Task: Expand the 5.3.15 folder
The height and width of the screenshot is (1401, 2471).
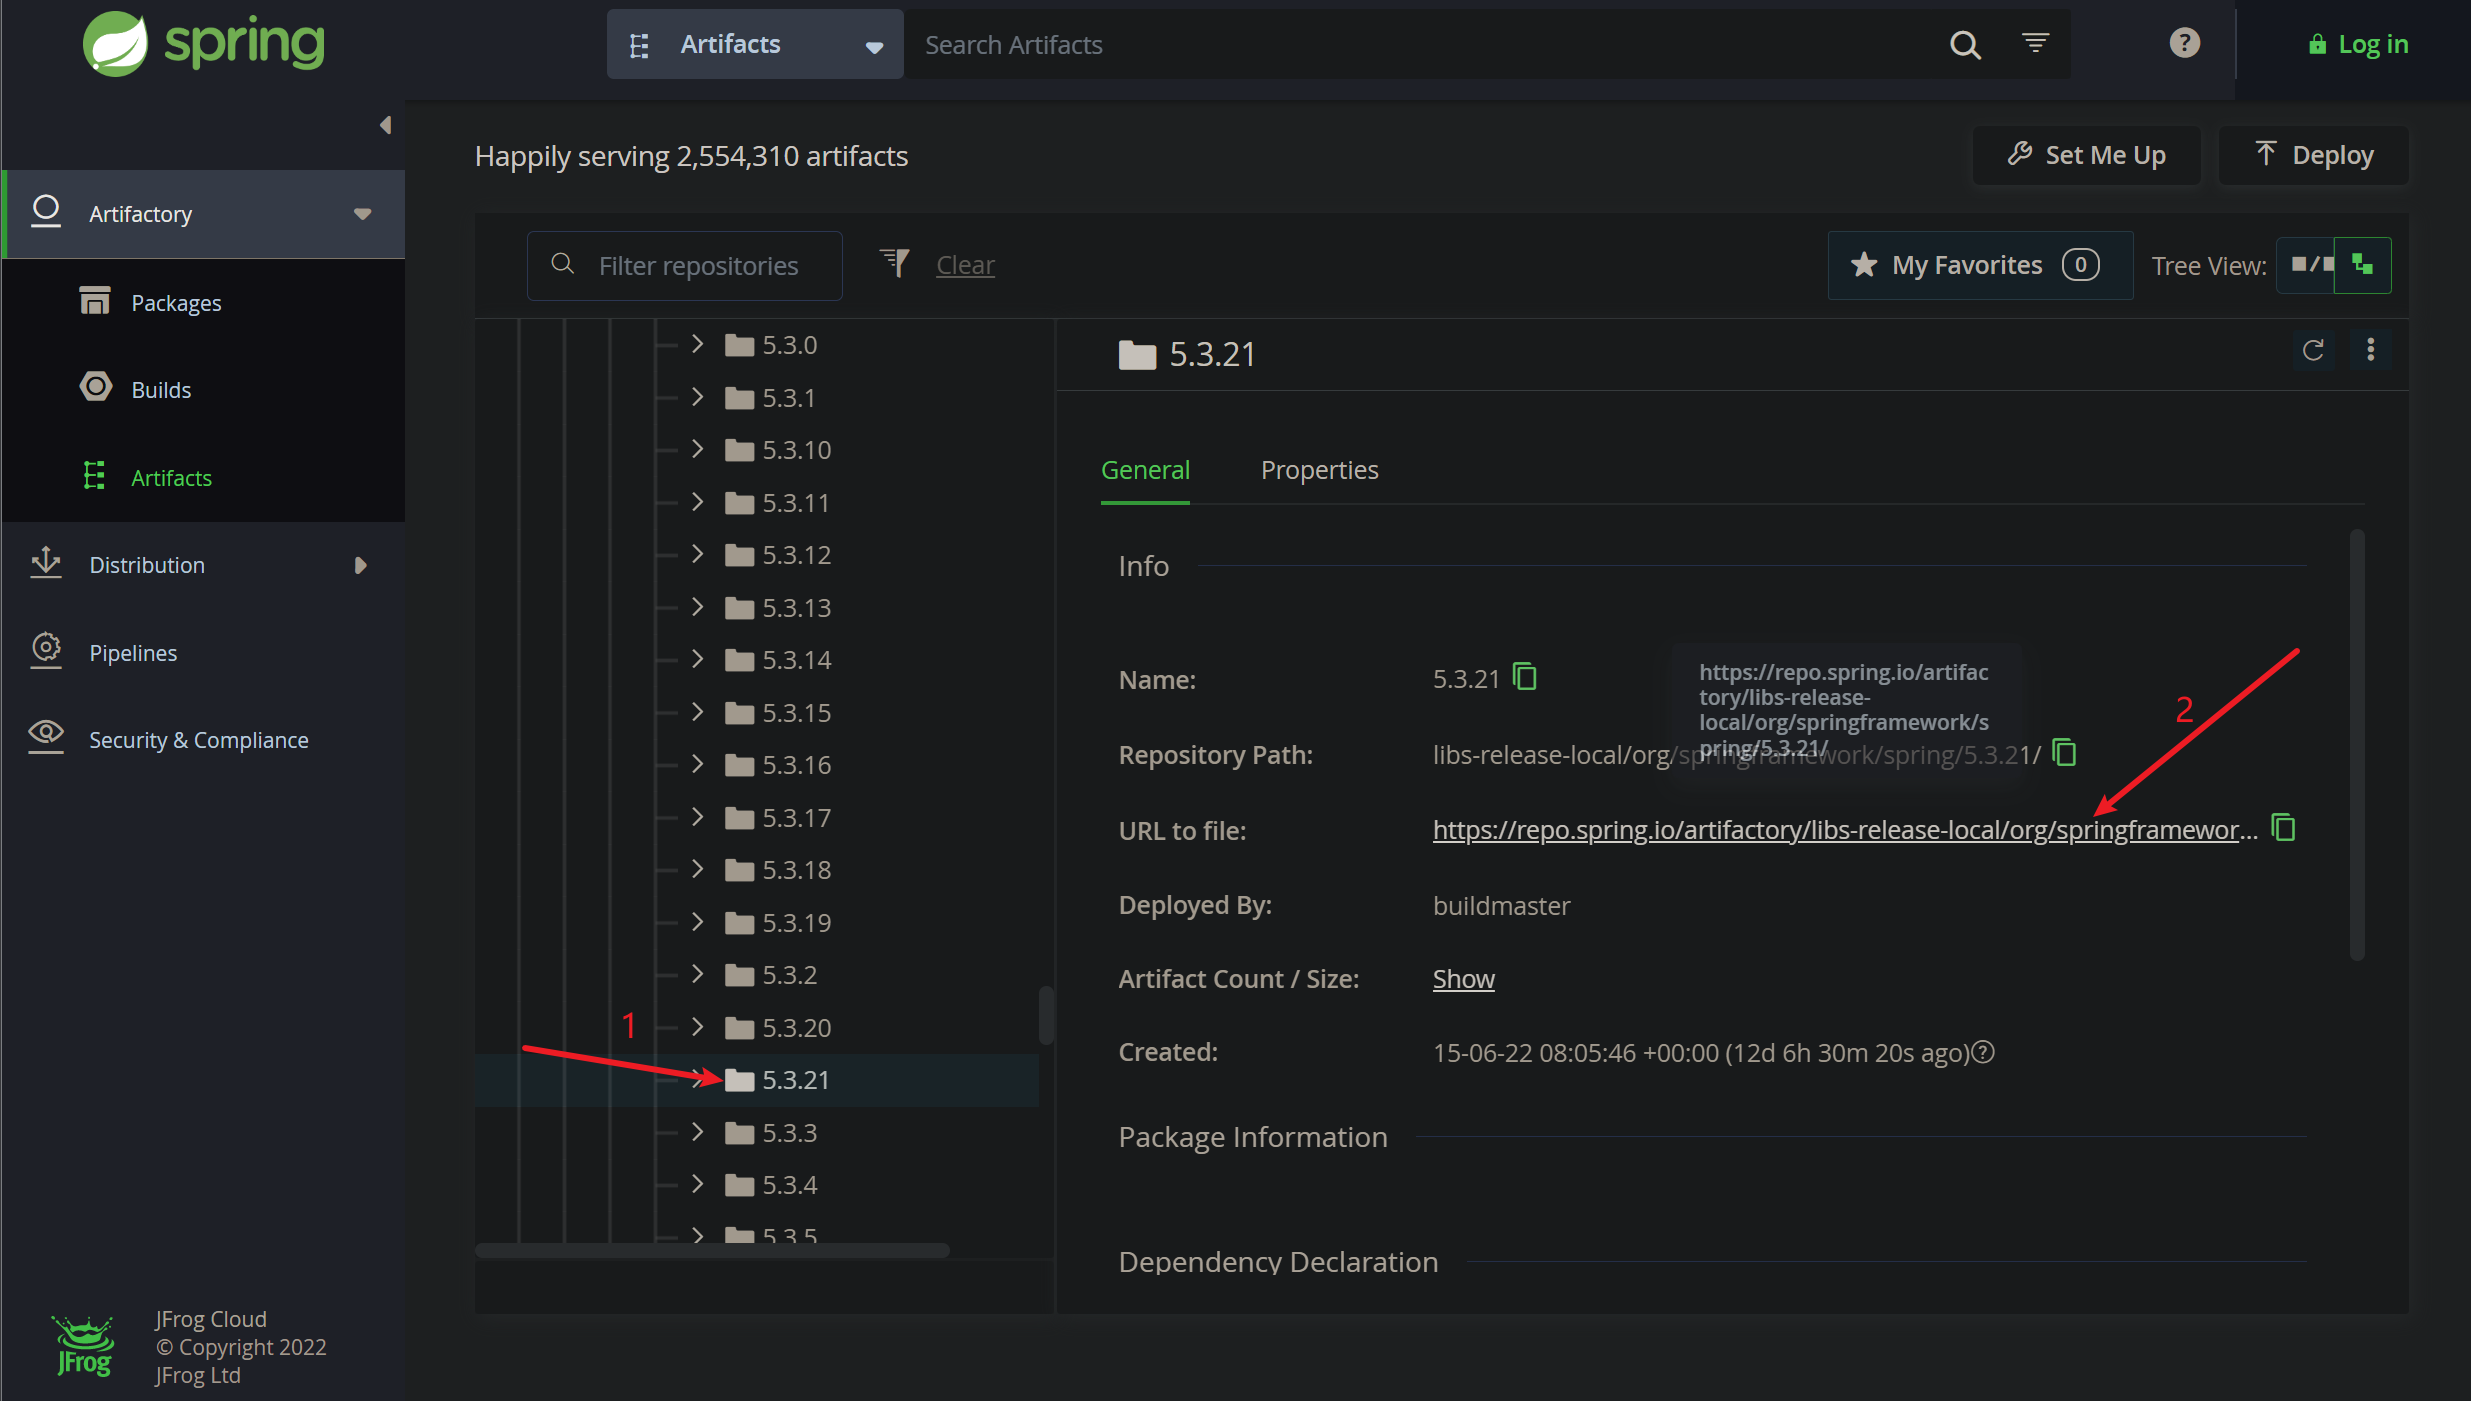Action: [x=698, y=712]
